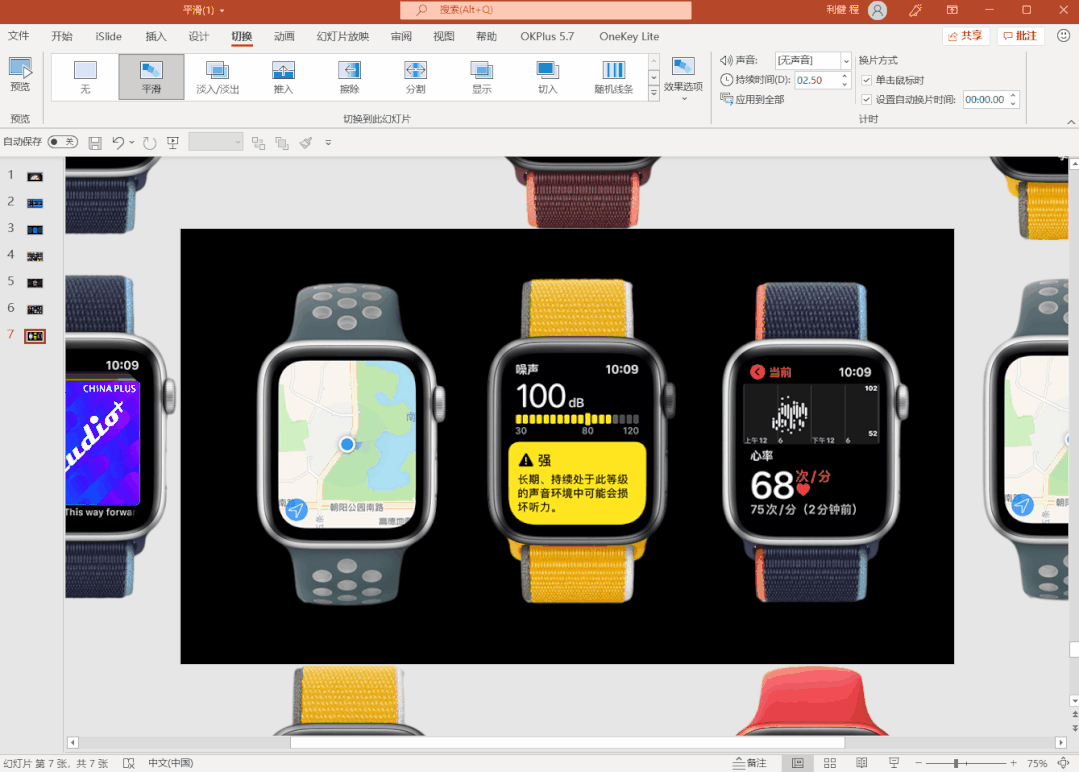Click the save icon in quick access toolbar
The image size is (1079, 772).
tap(95, 142)
